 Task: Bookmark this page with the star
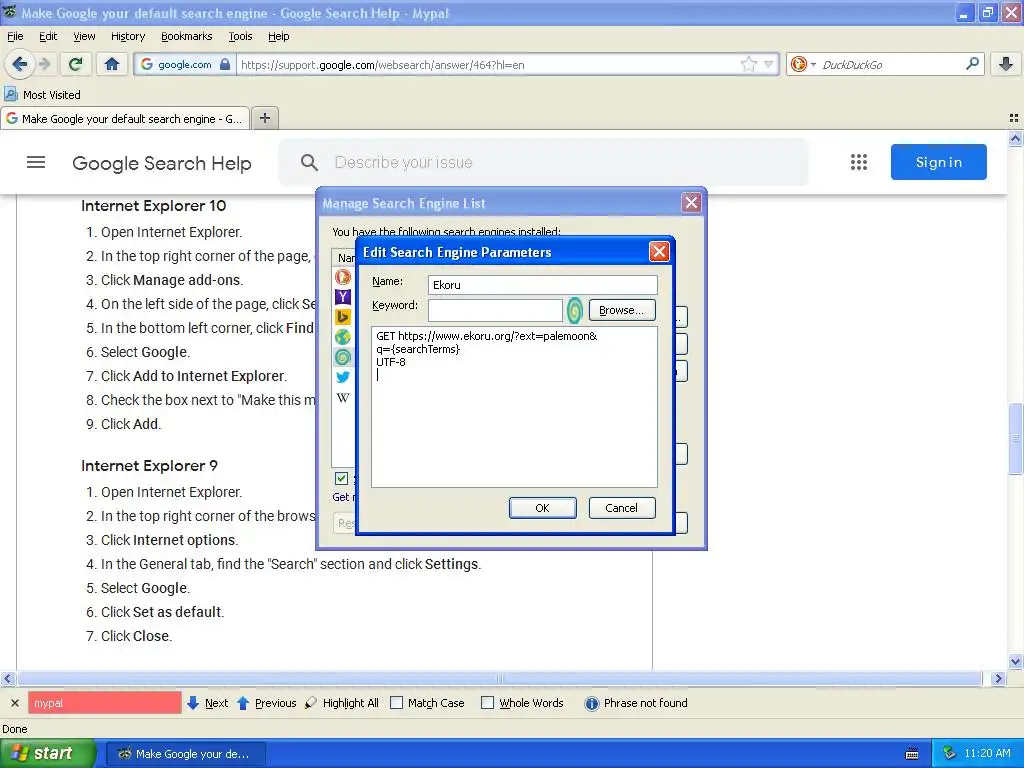click(748, 64)
